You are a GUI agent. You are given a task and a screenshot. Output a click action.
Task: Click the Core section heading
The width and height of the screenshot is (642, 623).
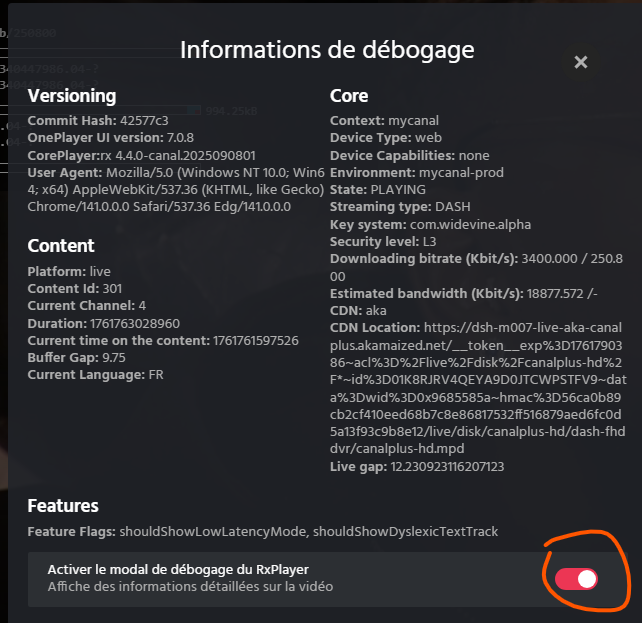pyautogui.click(x=349, y=96)
